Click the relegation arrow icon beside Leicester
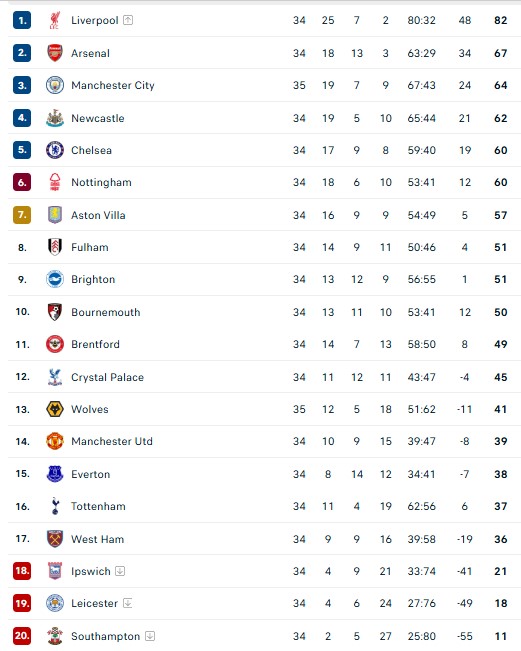521x651 pixels. 127,603
